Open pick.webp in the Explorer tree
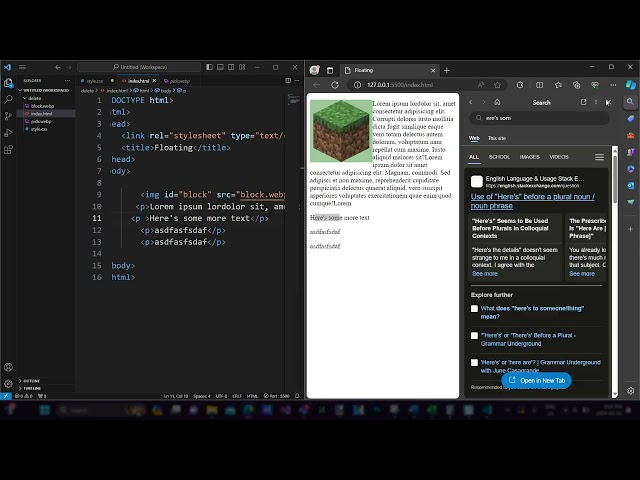The height and width of the screenshot is (480, 640). pyautogui.click(x=41, y=121)
